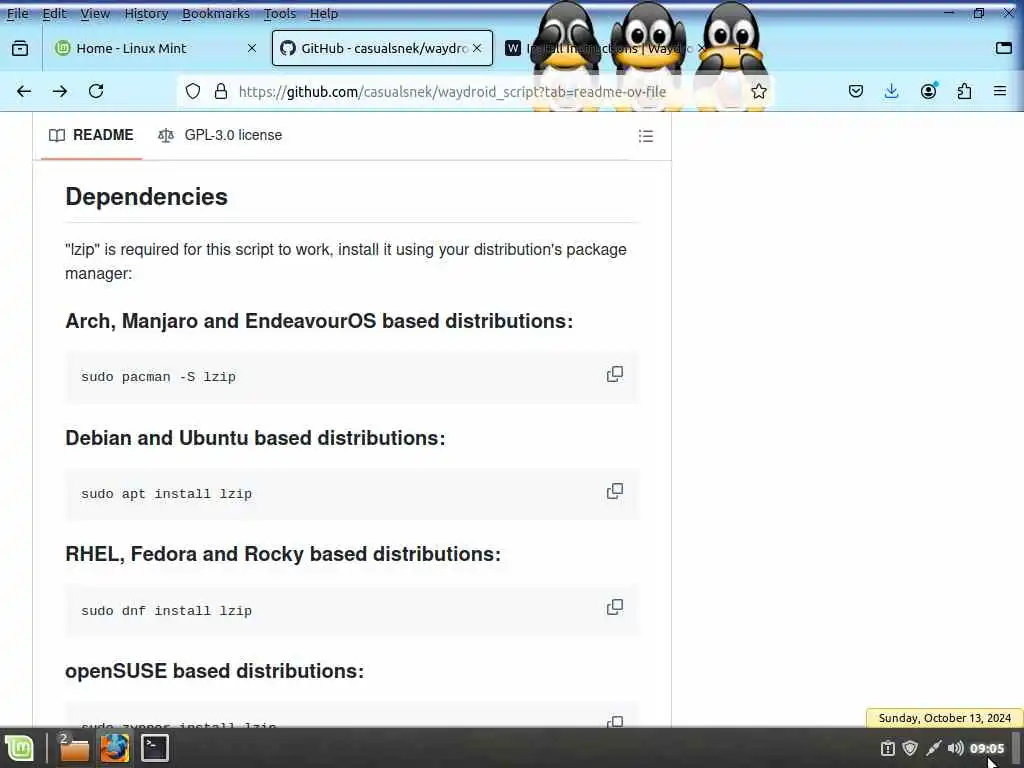Image resolution: width=1024 pixels, height=768 pixels.
Task: Open the Linux Mint start menu
Action: coord(19,748)
